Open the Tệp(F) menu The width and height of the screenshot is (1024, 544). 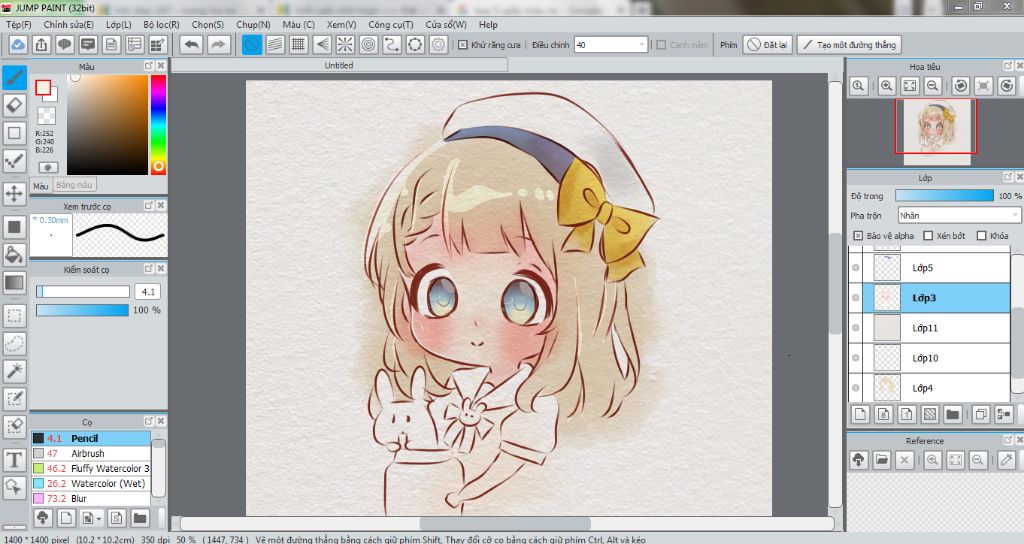pos(18,25)
